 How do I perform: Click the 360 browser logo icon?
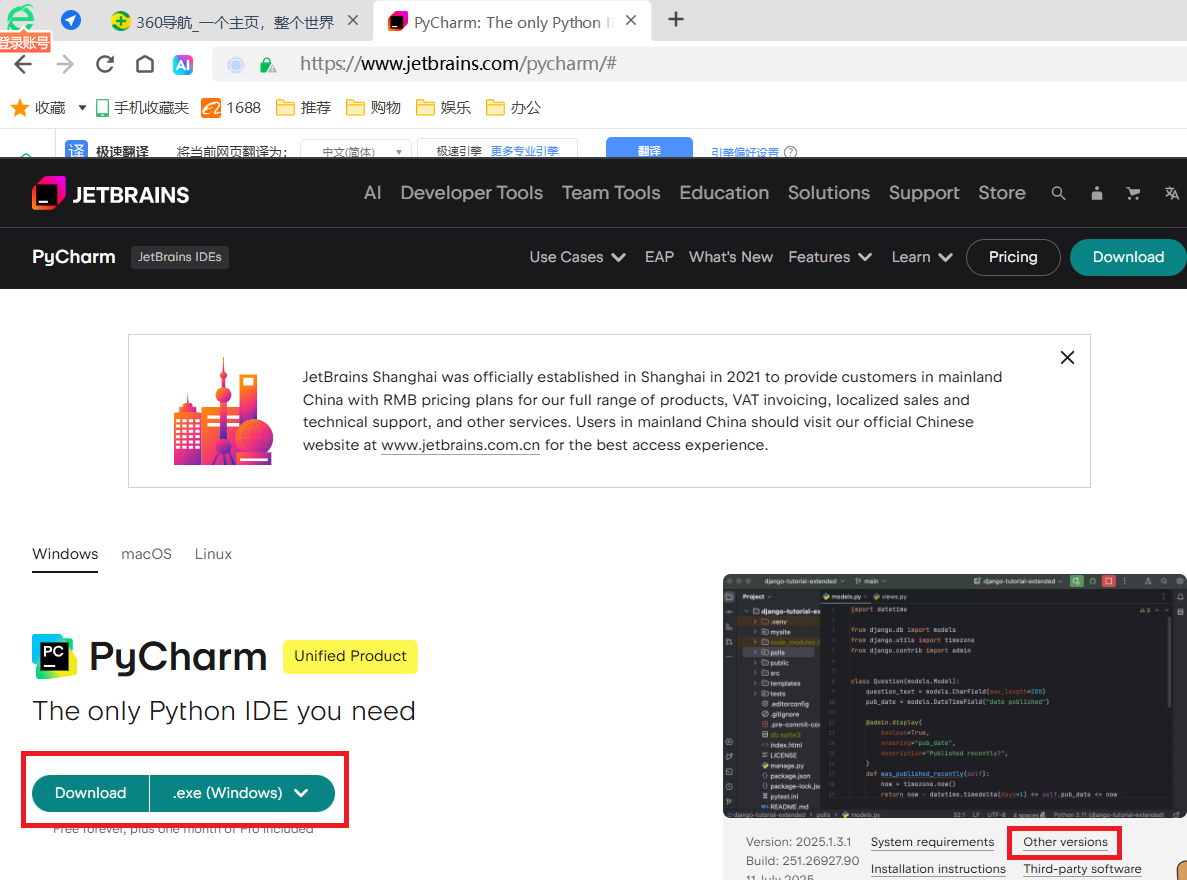20,17
